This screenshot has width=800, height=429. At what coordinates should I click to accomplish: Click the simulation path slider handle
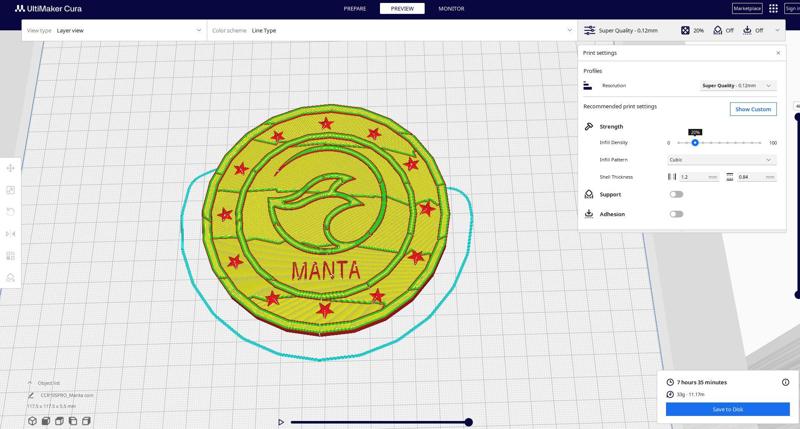coord(468,422)
